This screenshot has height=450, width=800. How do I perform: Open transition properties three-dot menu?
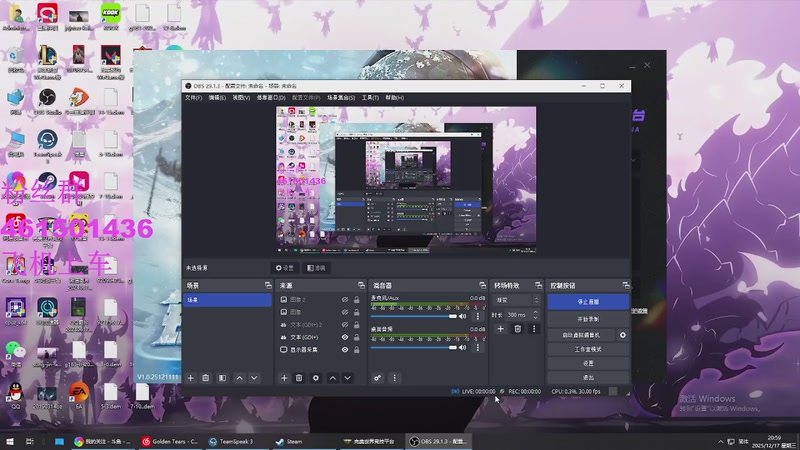tap(534, 329)
